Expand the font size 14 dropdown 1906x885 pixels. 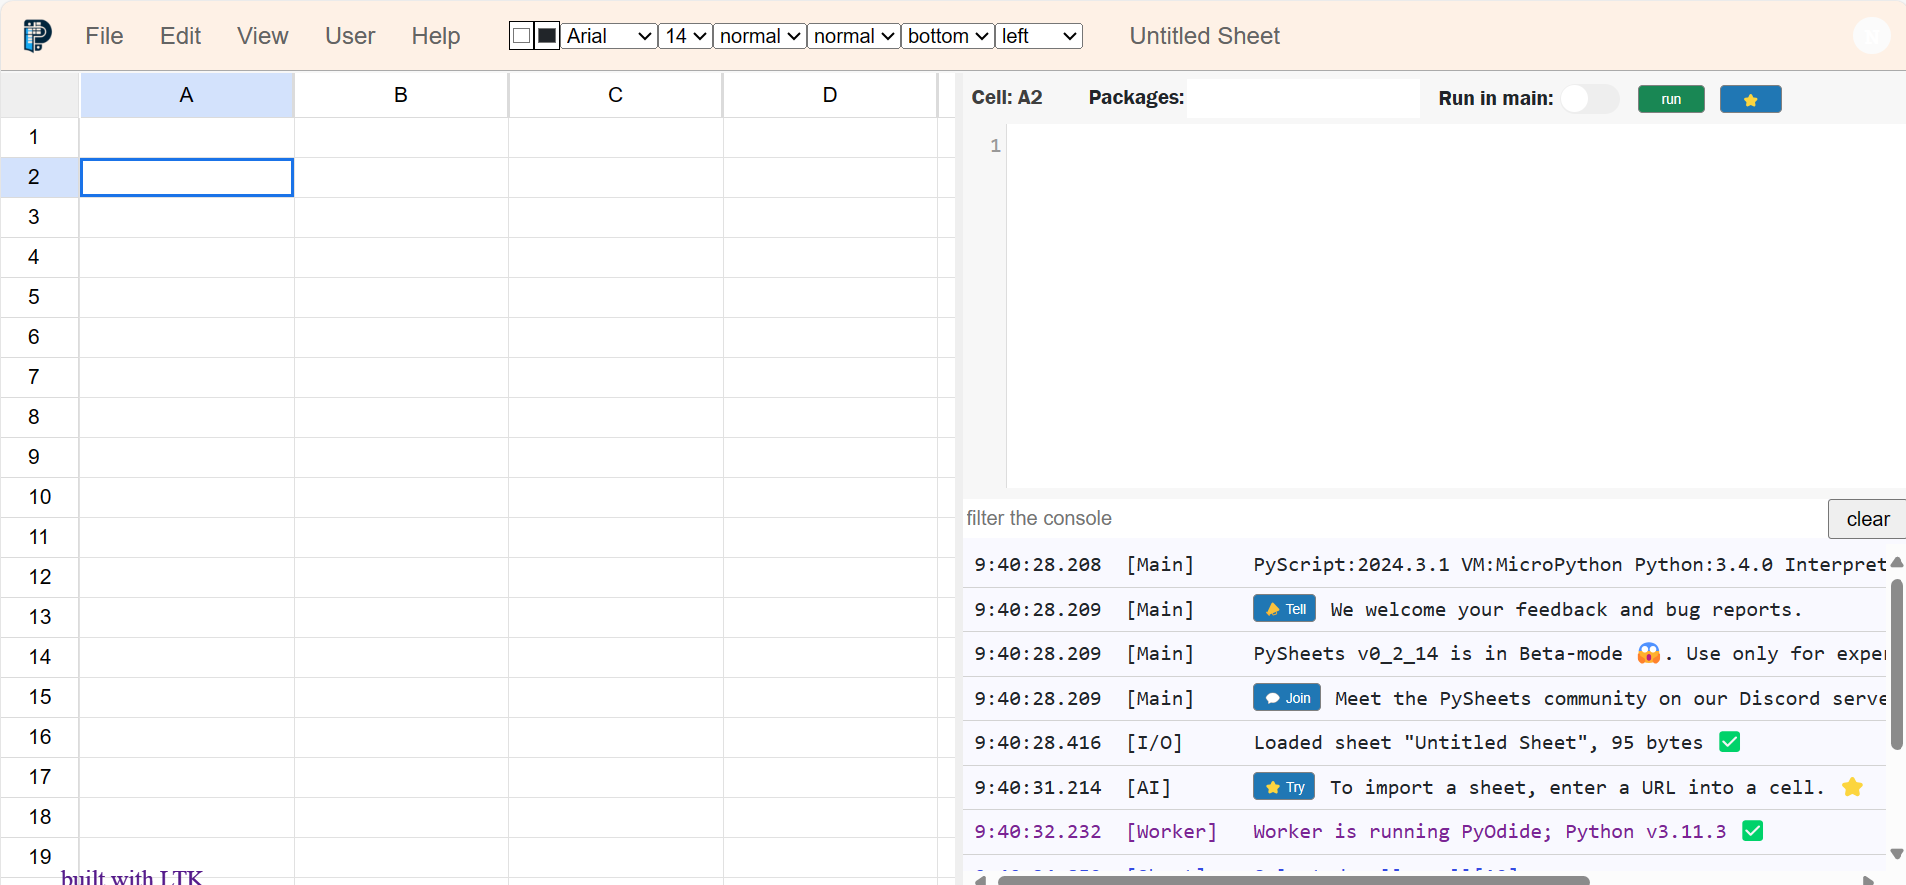(686, 36)
